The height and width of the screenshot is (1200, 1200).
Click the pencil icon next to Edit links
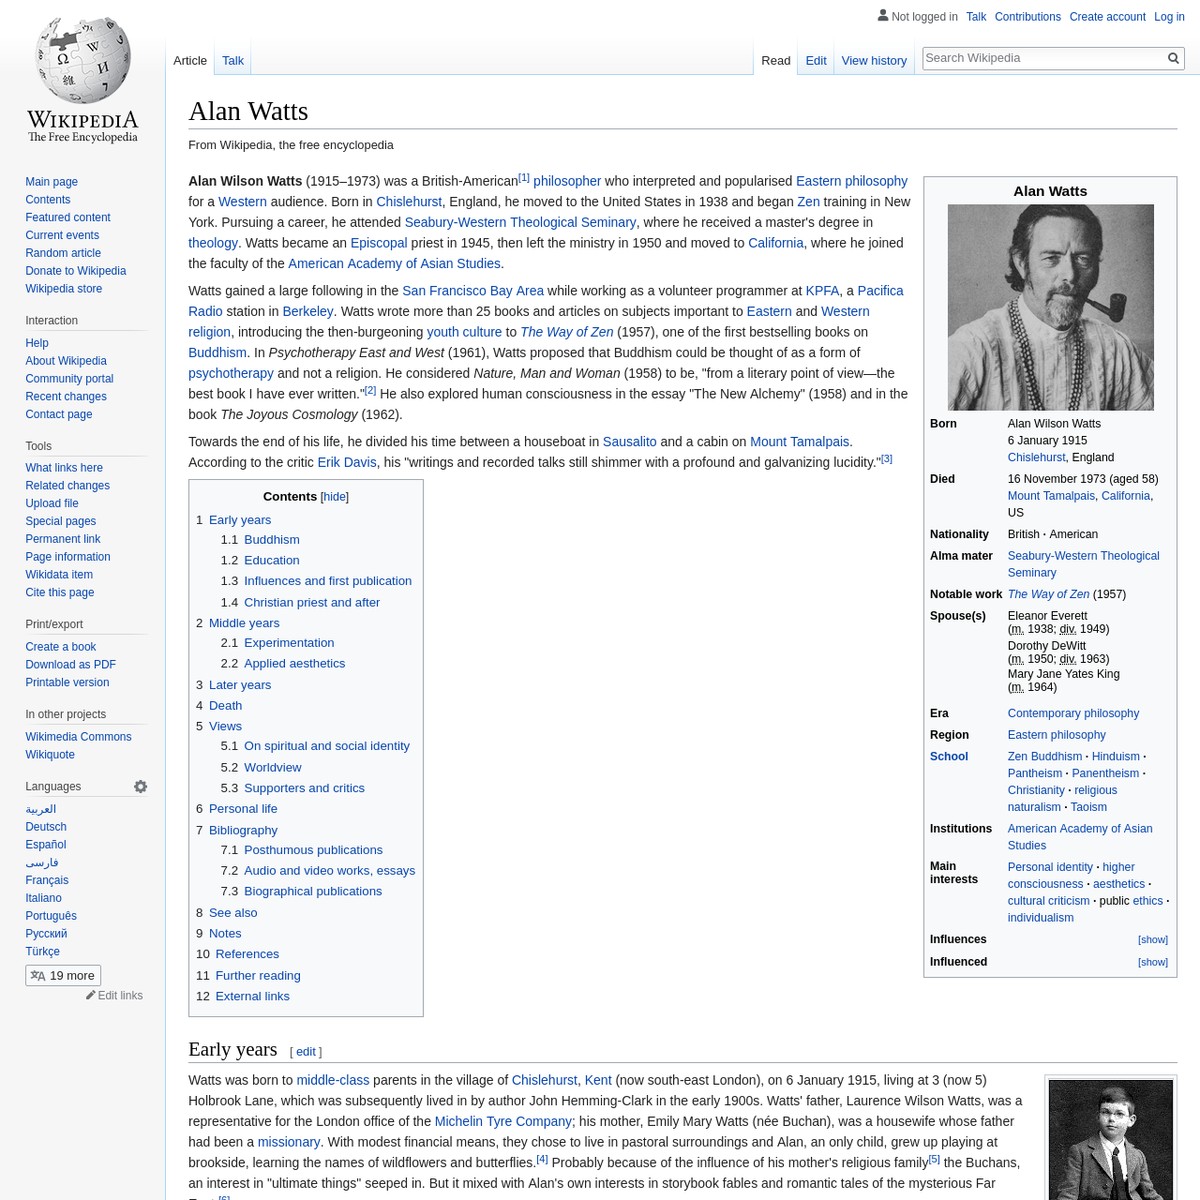[x=91, y=994]
